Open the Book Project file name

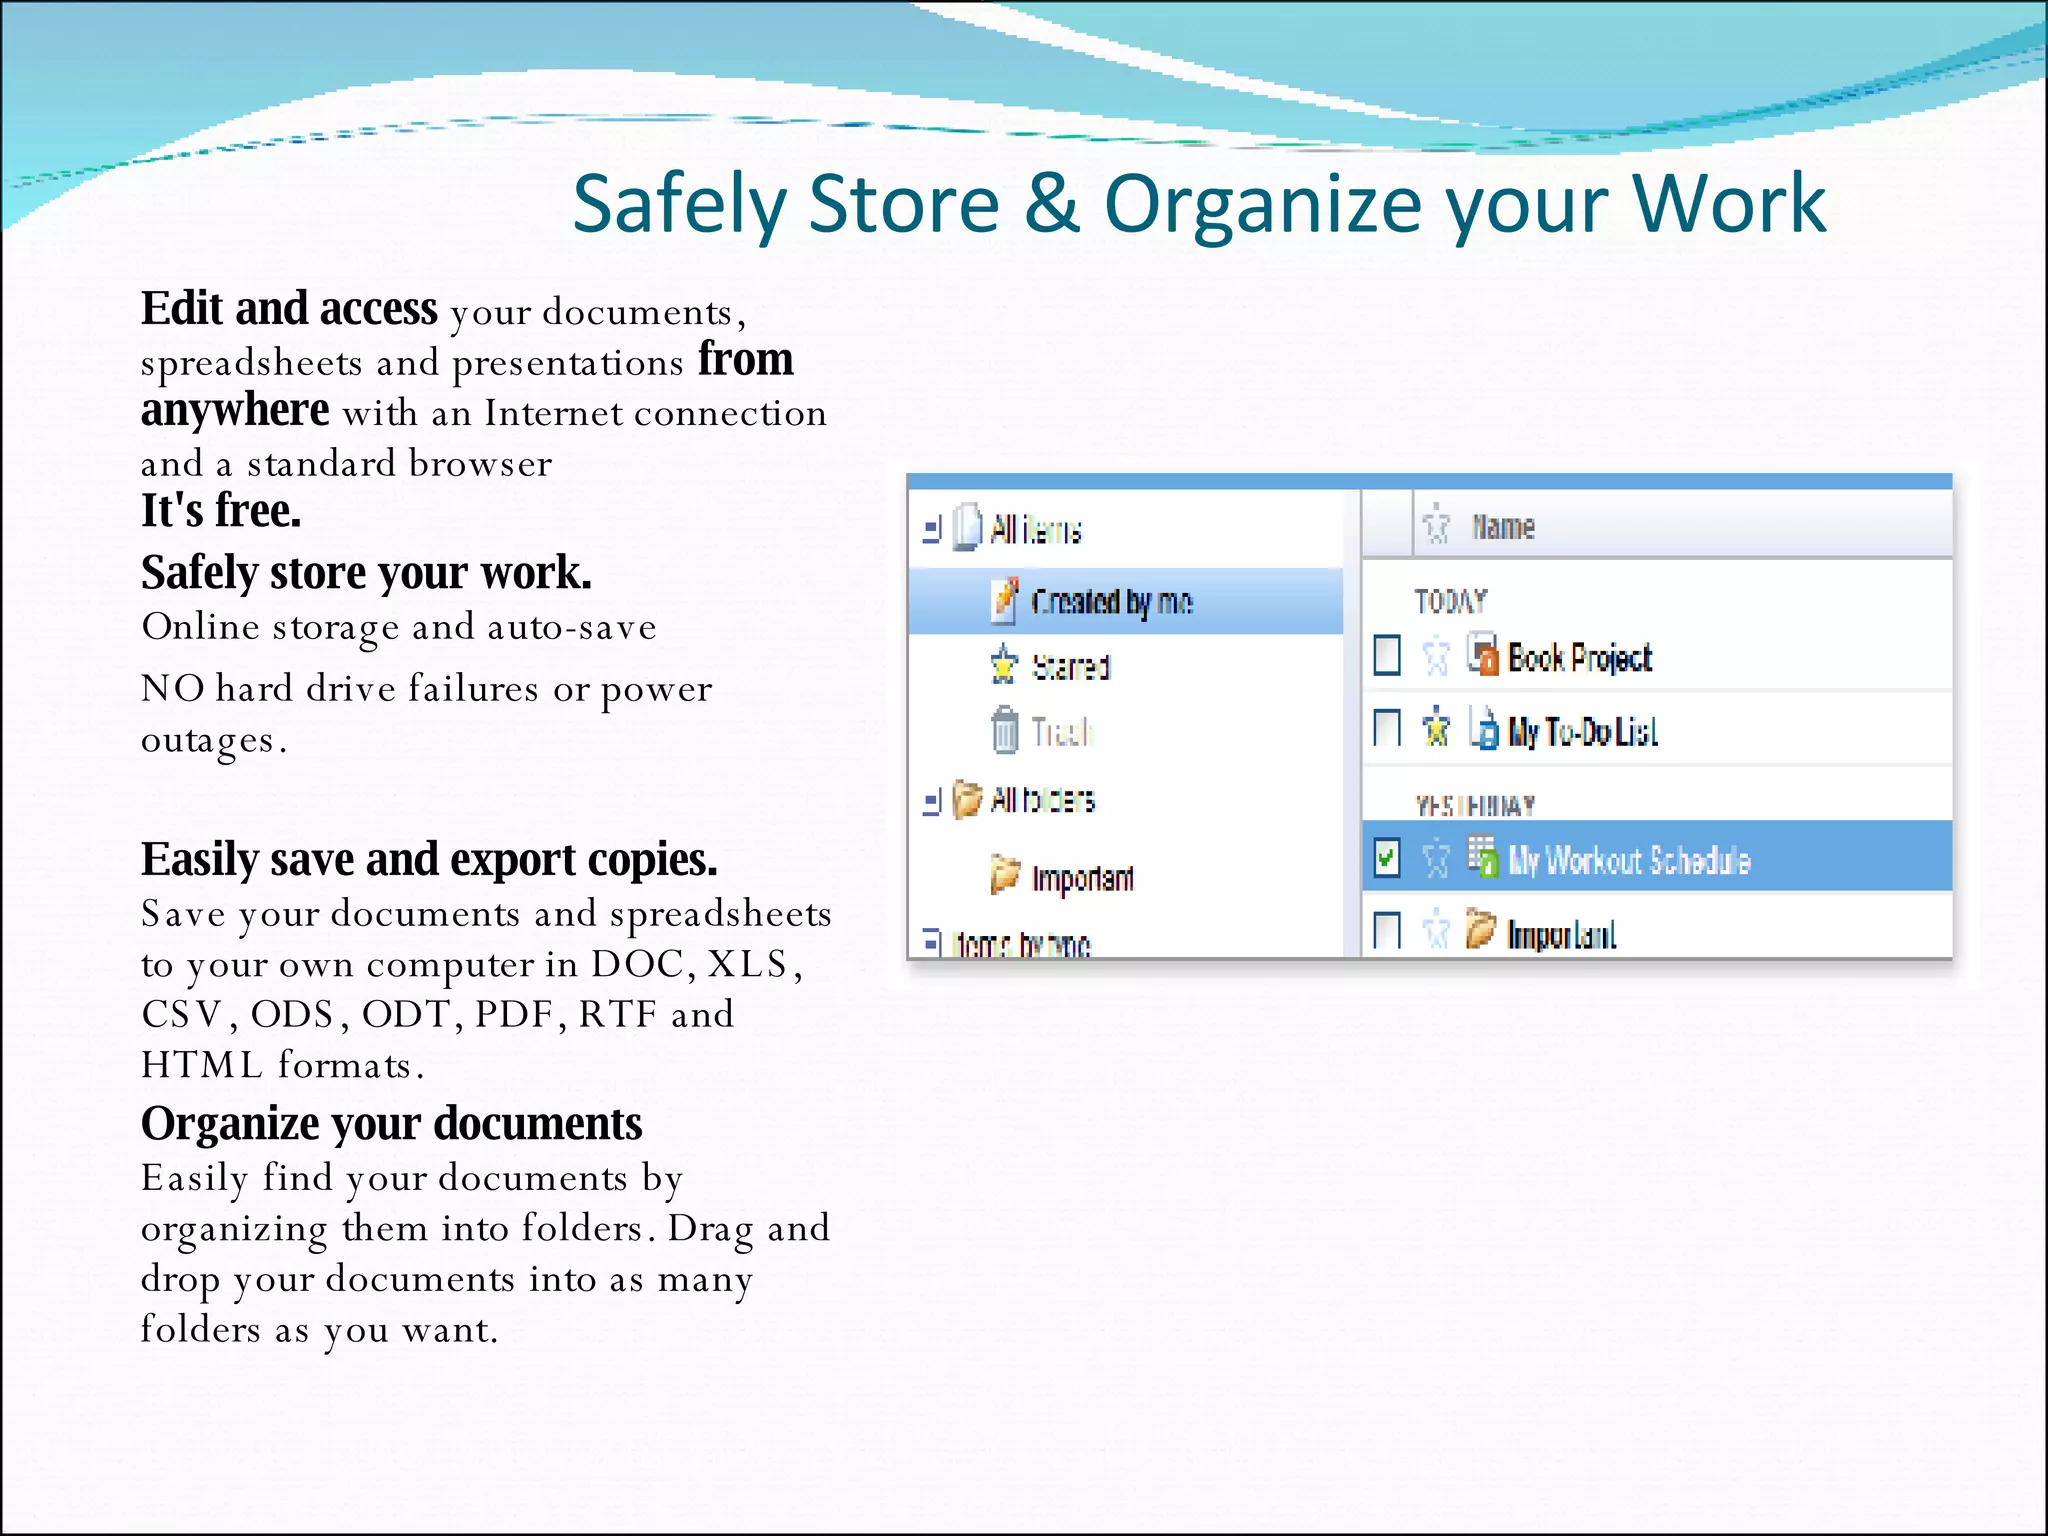[x=1579, y=658]
